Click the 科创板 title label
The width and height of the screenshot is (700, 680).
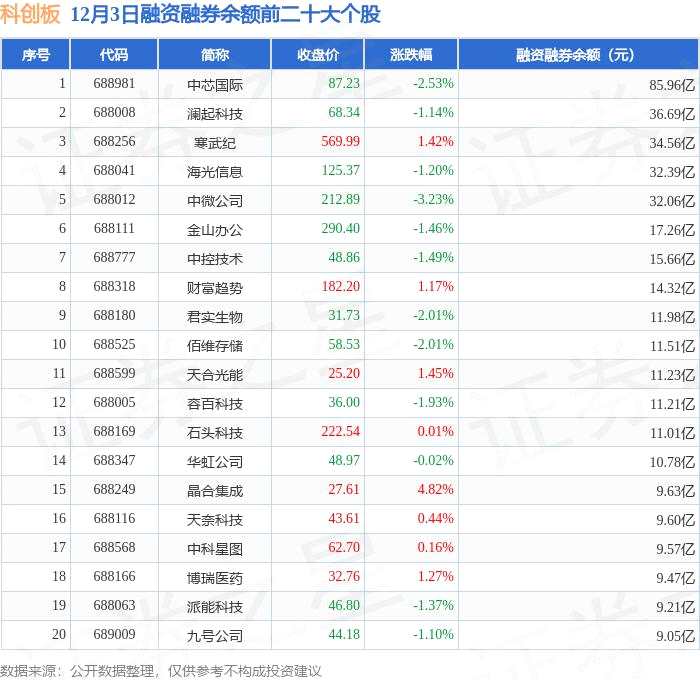click(30, 14)
